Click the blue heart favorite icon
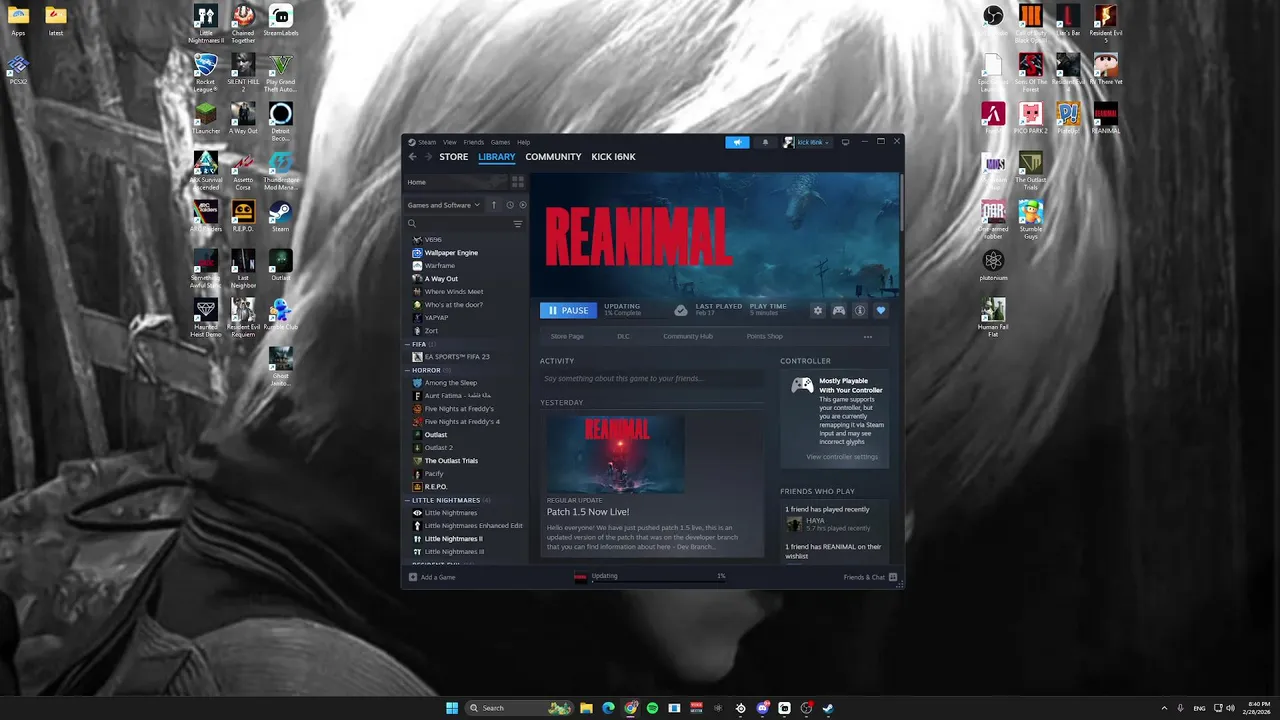Screen dimensions: 1280x720 click(881, 311)
